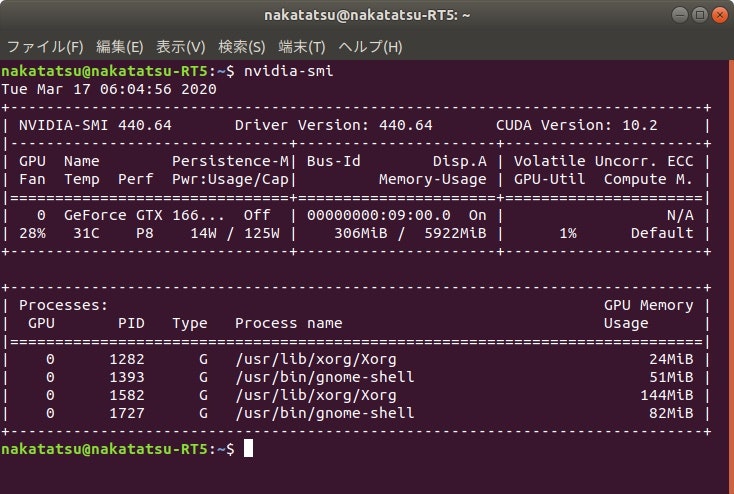Open the ファイル(F) menu
734x494 pixels.
[x=45, y=47]
